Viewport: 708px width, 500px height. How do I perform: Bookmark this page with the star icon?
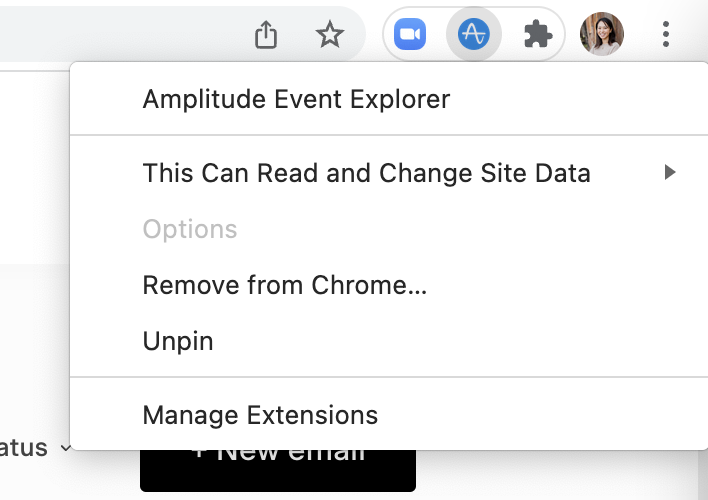(329, 36)
